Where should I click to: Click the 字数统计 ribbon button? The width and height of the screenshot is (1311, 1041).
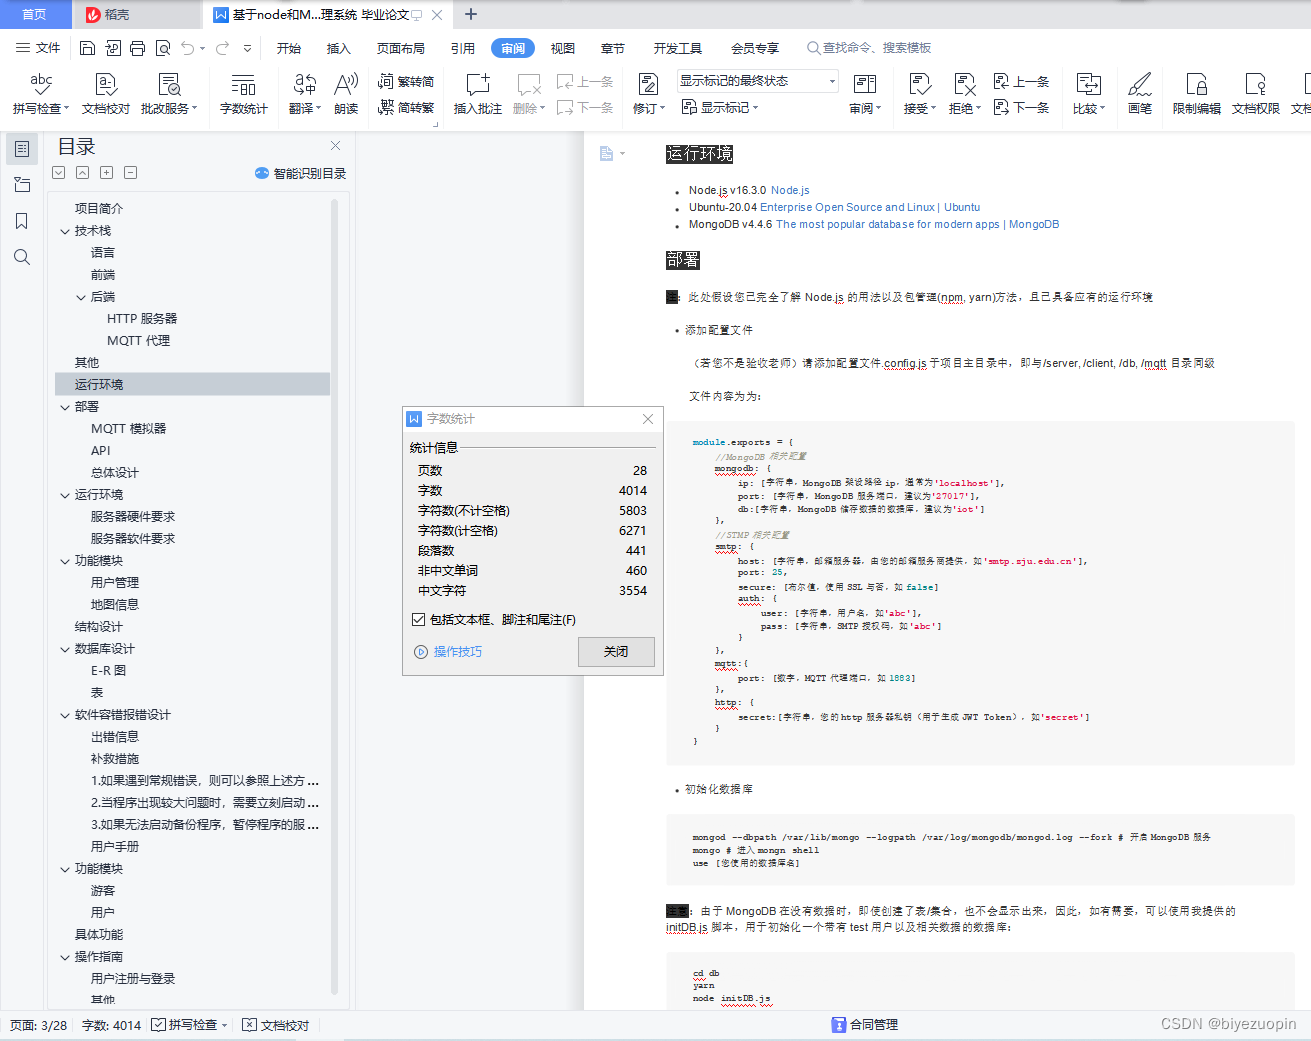pos(244,94)
